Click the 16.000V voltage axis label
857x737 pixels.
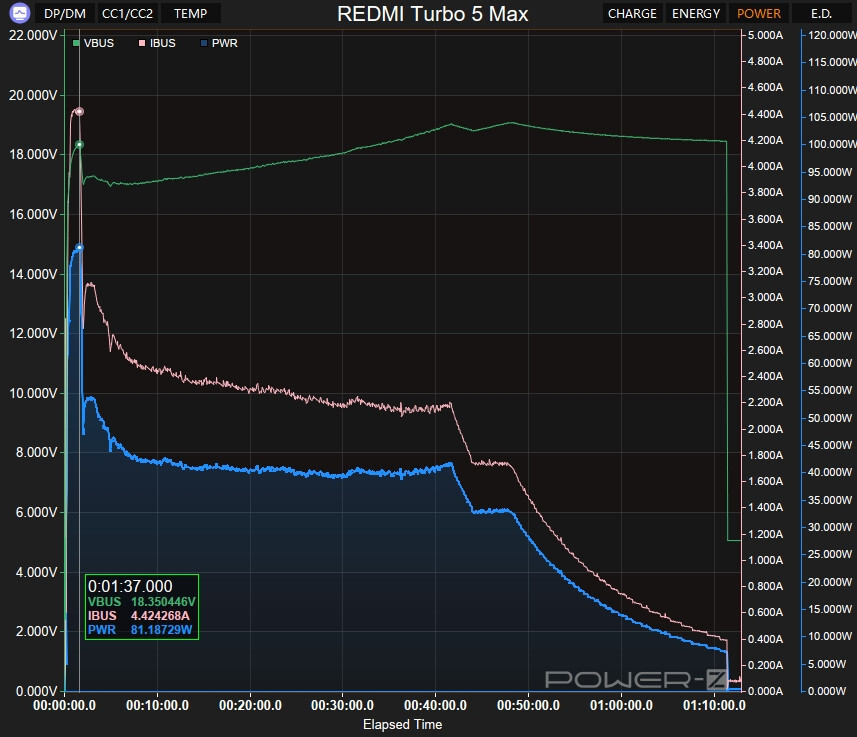[x=33, y=214]
